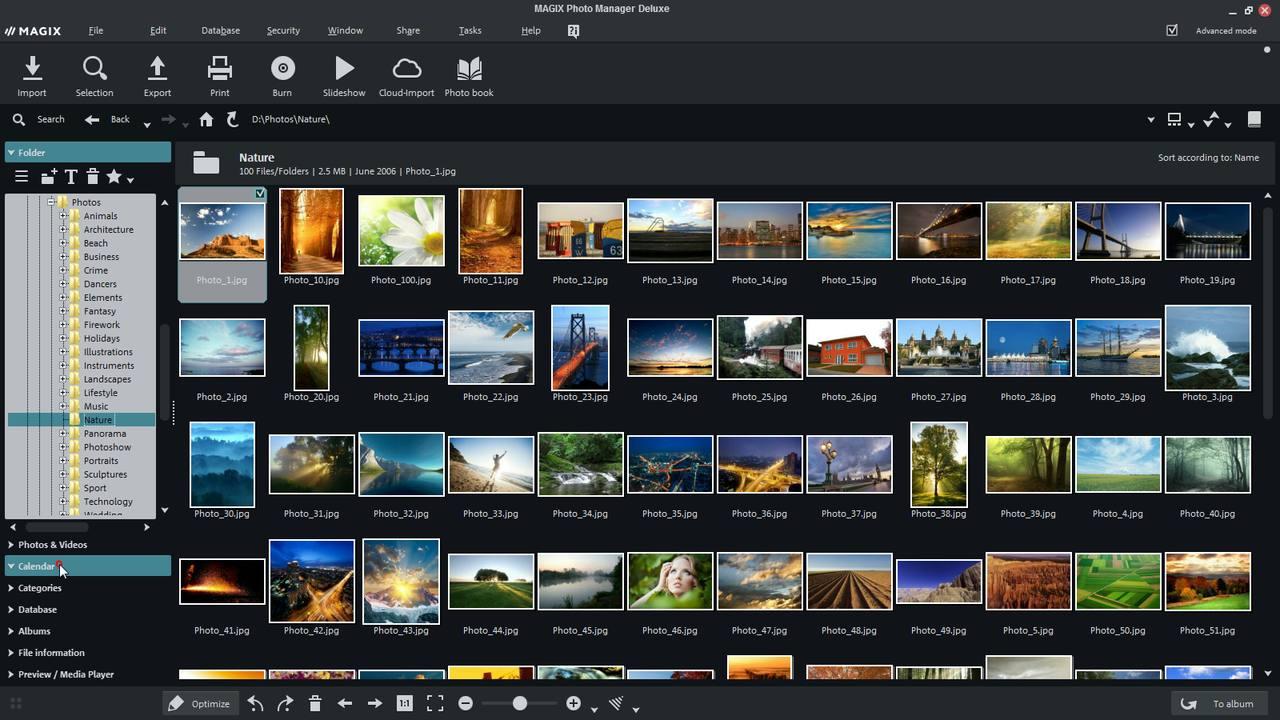1280x720 pixels.
Task: Open the Tasks menu
Action: pos(469,31)
